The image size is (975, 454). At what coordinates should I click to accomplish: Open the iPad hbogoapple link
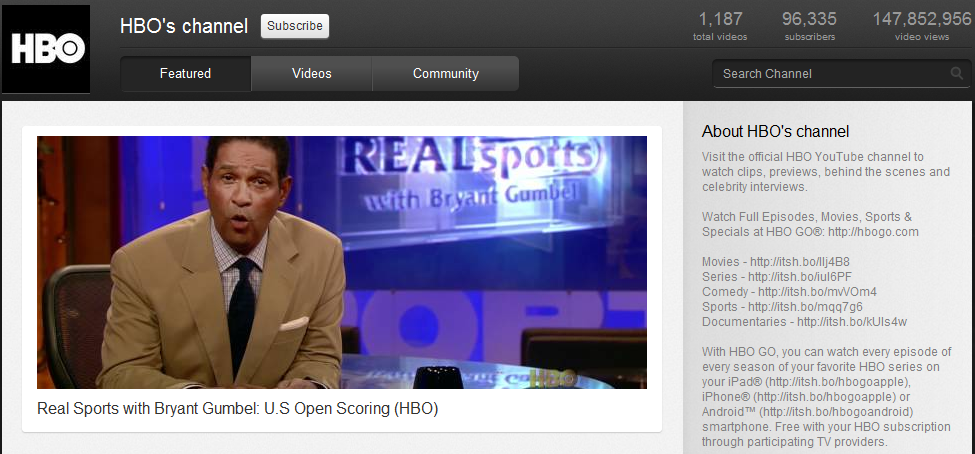pyautogui.click(x=839, y=381)
